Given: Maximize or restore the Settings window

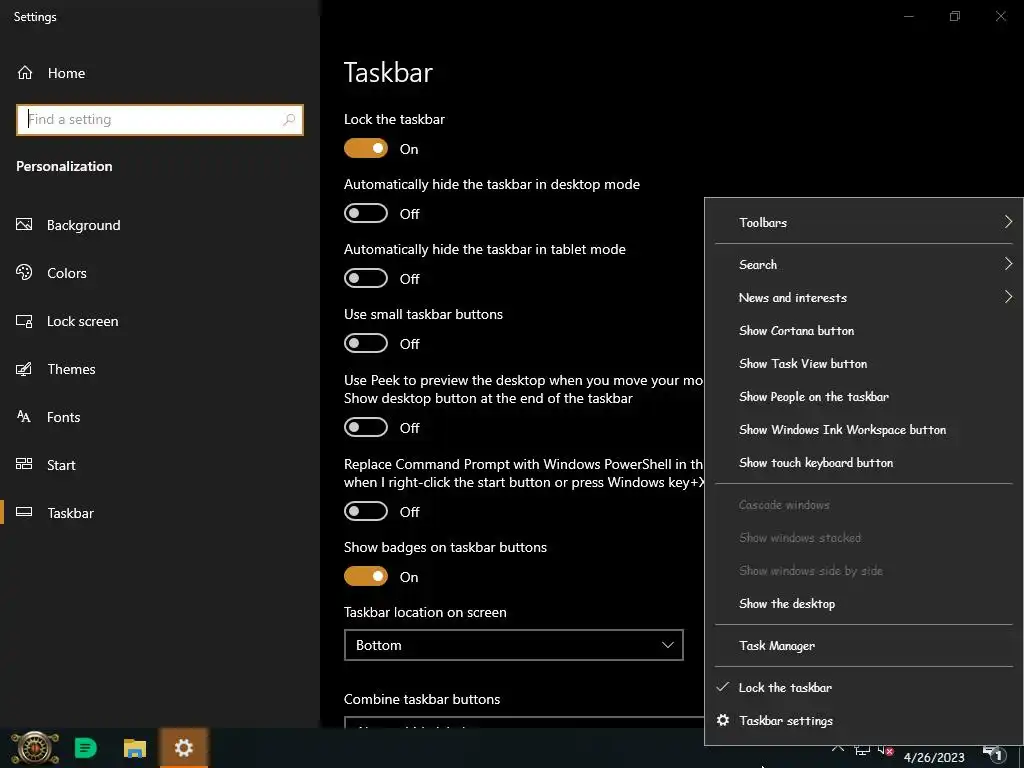Looking at the screenshot, I should (955, 16).
